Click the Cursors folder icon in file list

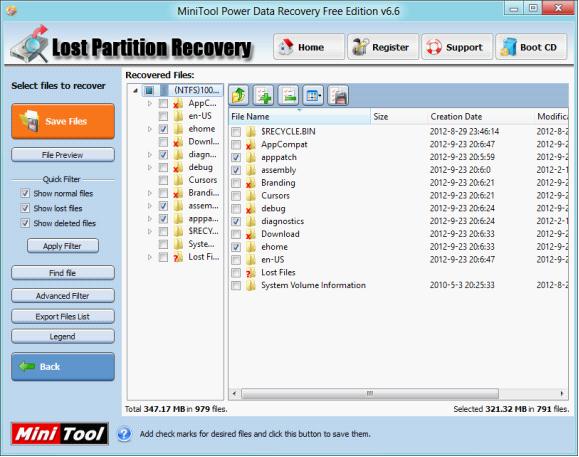pyautogui.click(x=251, y=196)
